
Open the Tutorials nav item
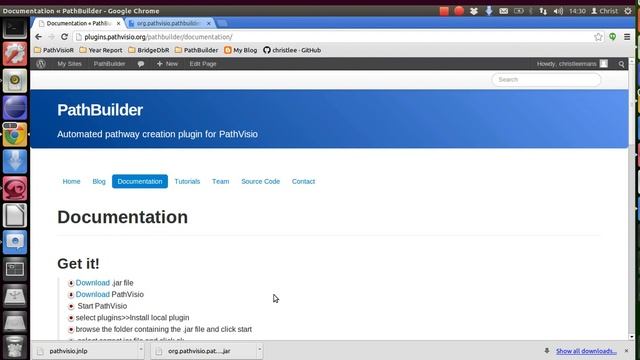(187, 181)
